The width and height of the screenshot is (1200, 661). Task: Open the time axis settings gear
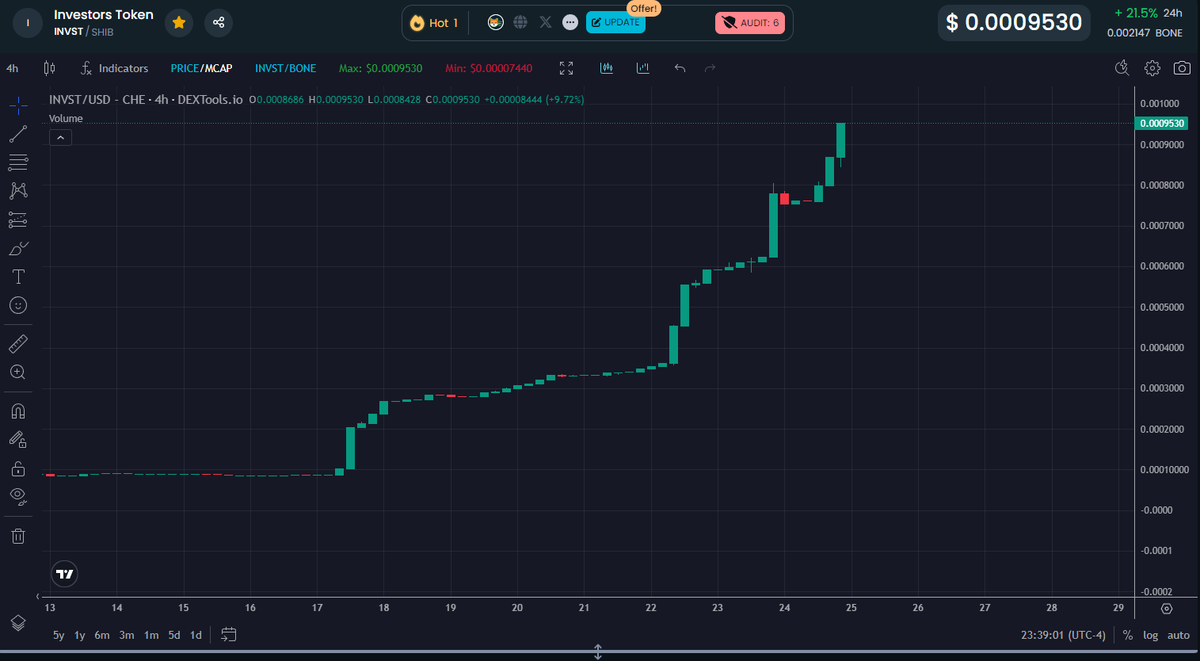(x=1166, y=608)
